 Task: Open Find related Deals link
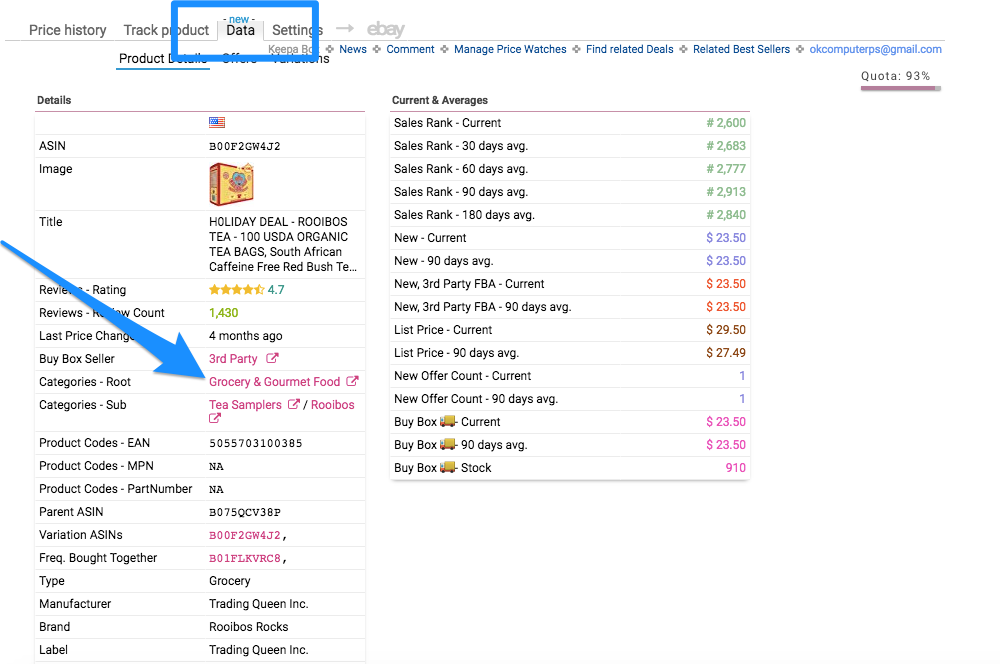click(629, 49)
